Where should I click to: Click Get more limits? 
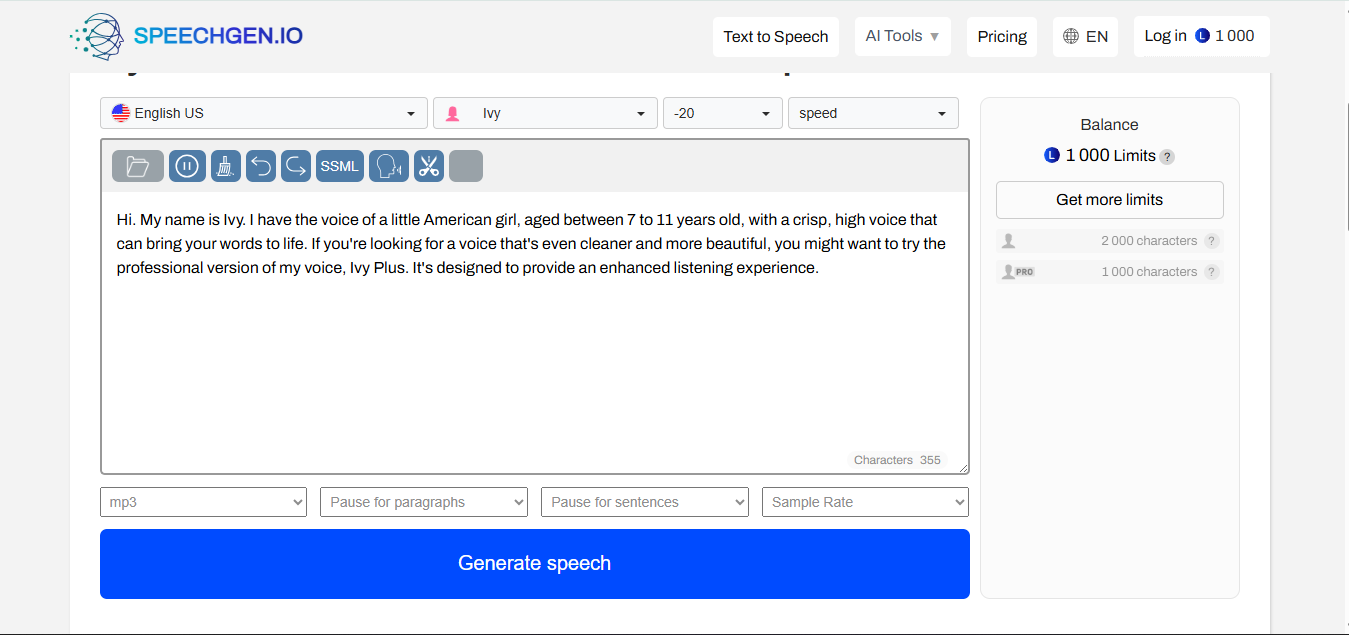pyautogui.click(x=1109, y=200)
